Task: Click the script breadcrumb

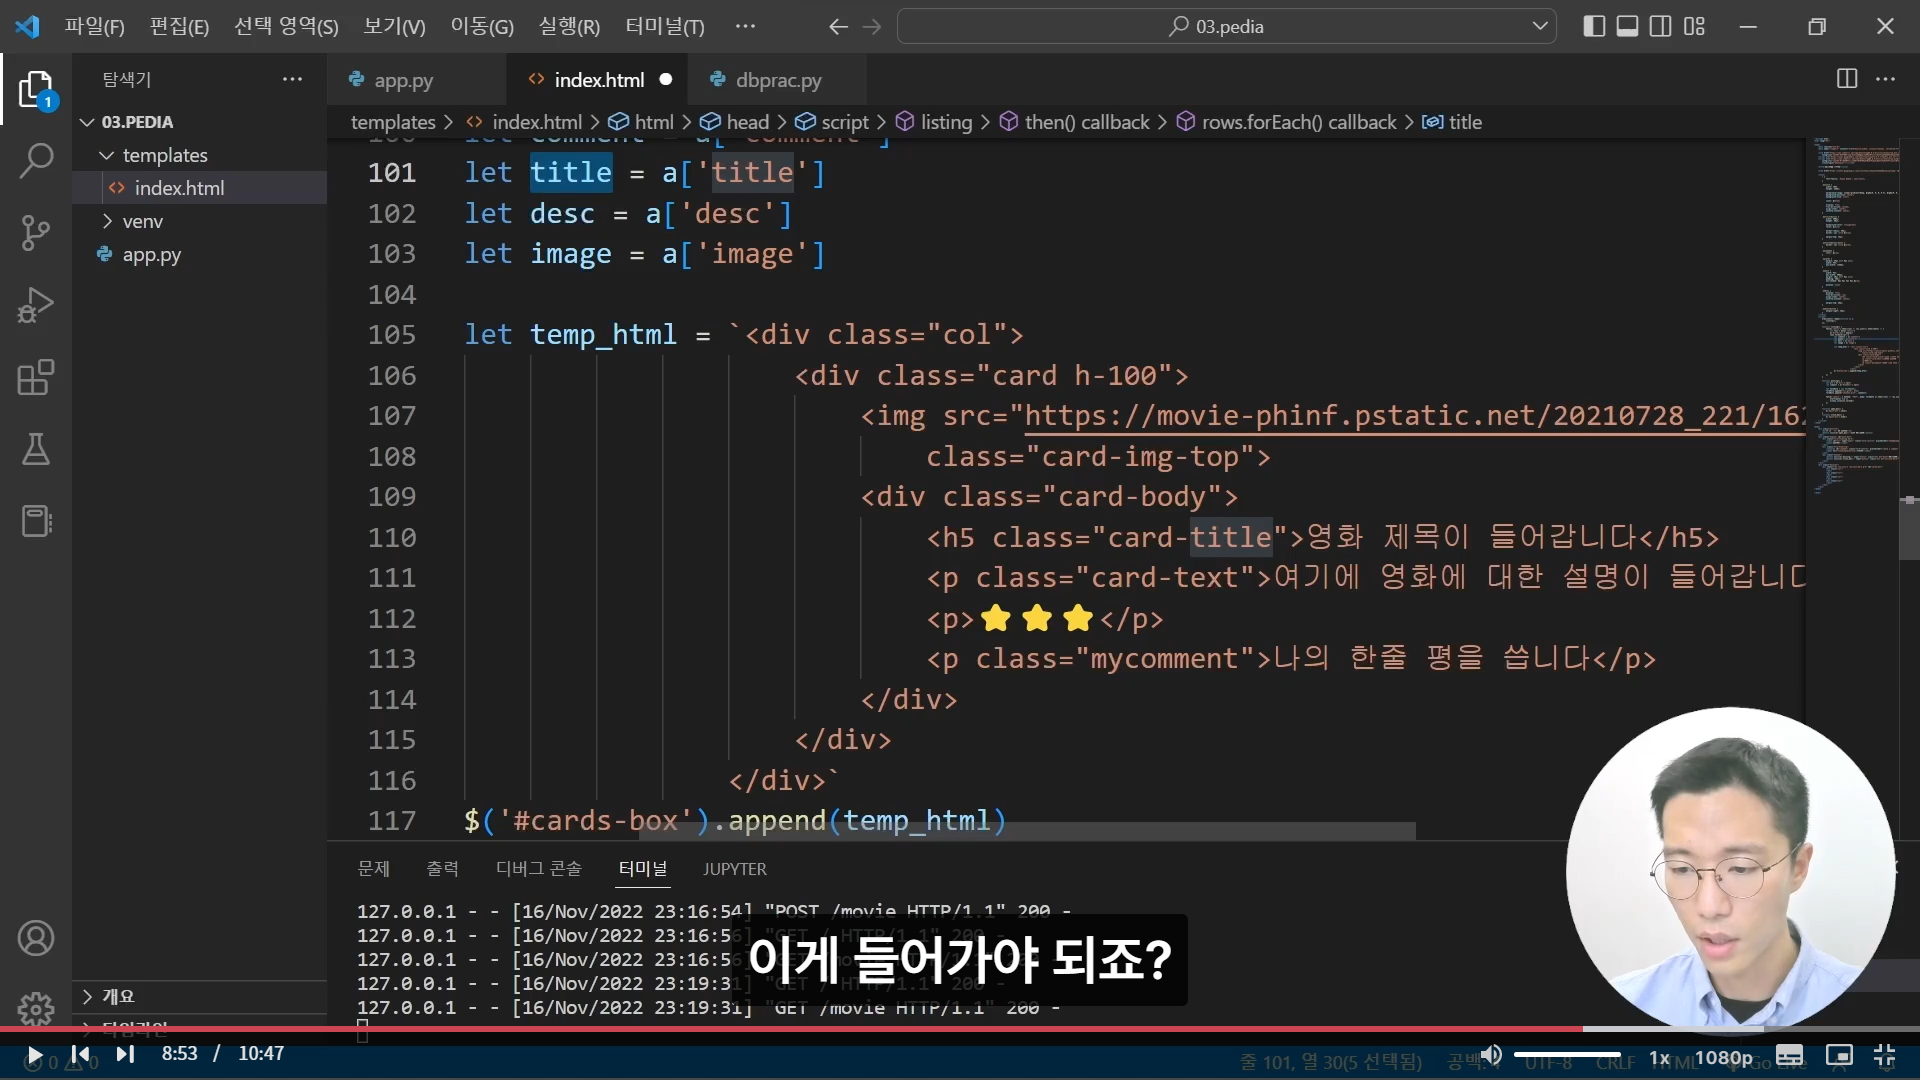Action: pyautogui.click(x=834, y=122)
